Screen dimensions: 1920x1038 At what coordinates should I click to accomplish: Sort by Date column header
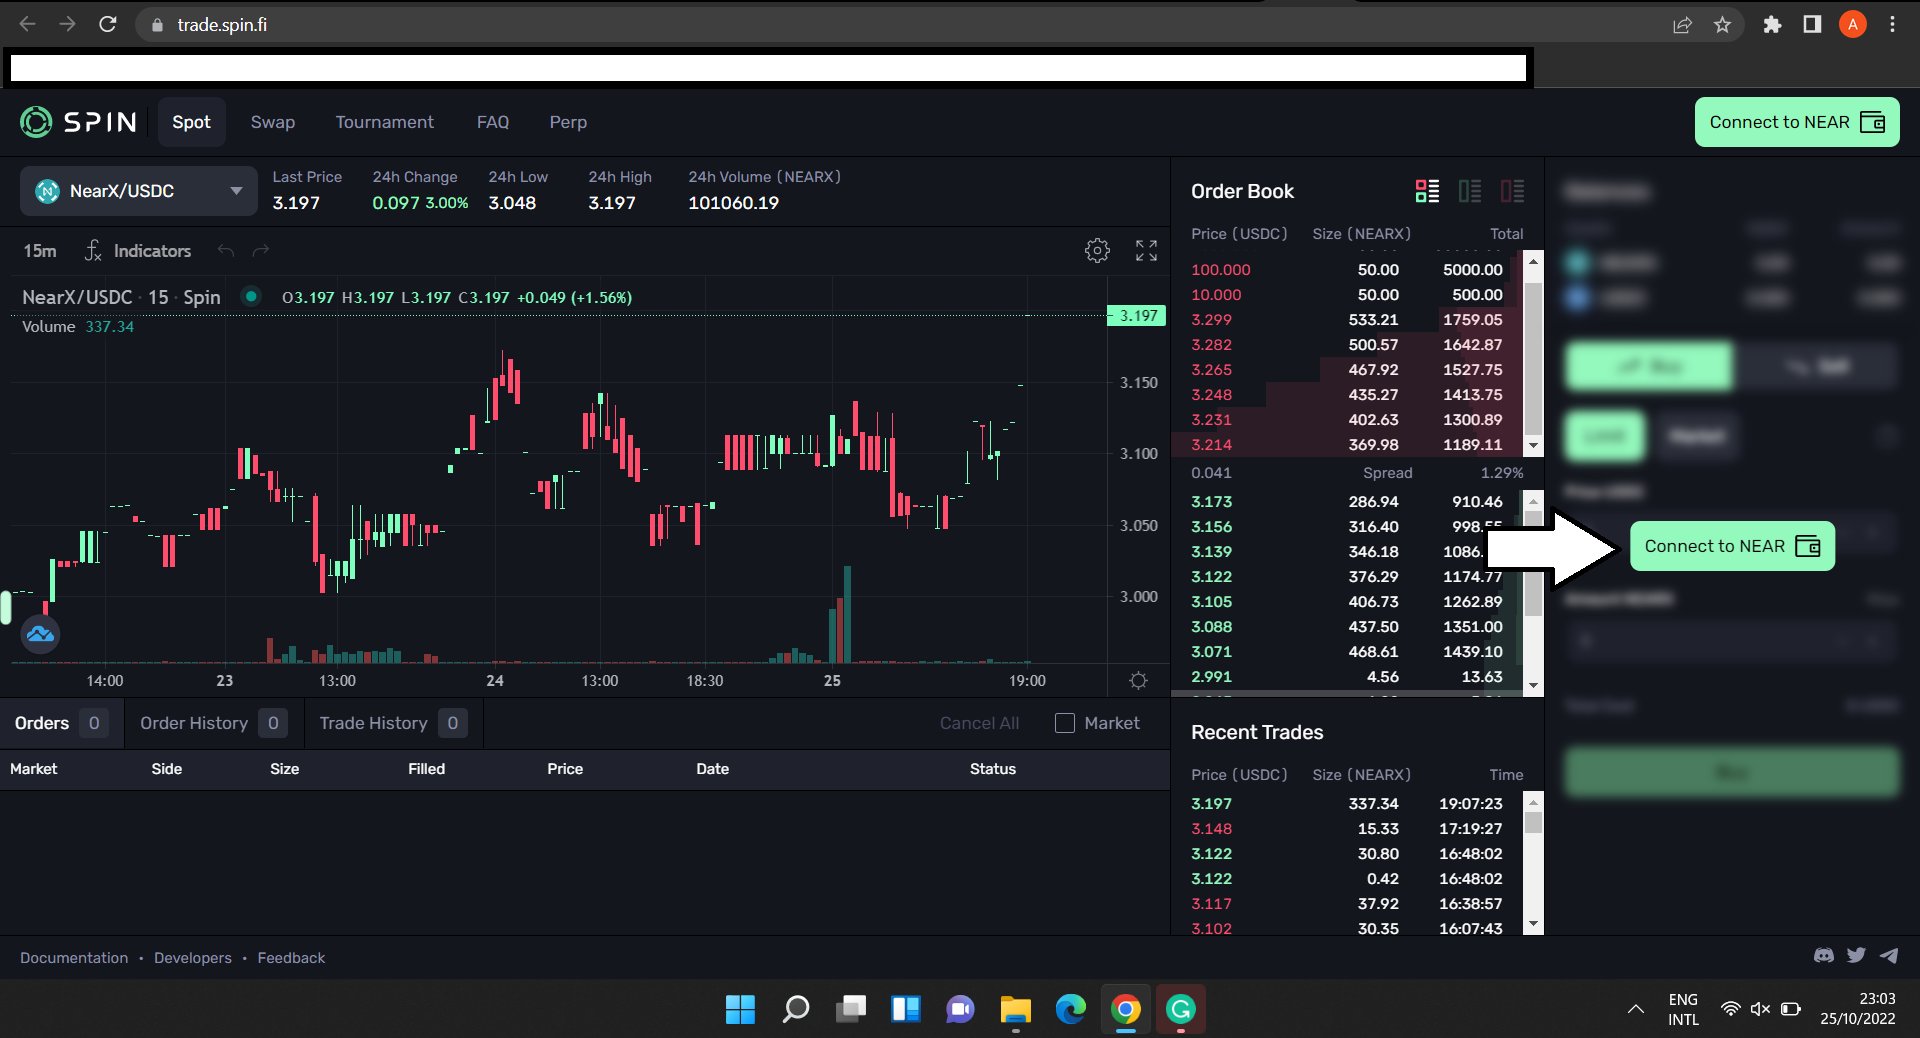(712, 769)
